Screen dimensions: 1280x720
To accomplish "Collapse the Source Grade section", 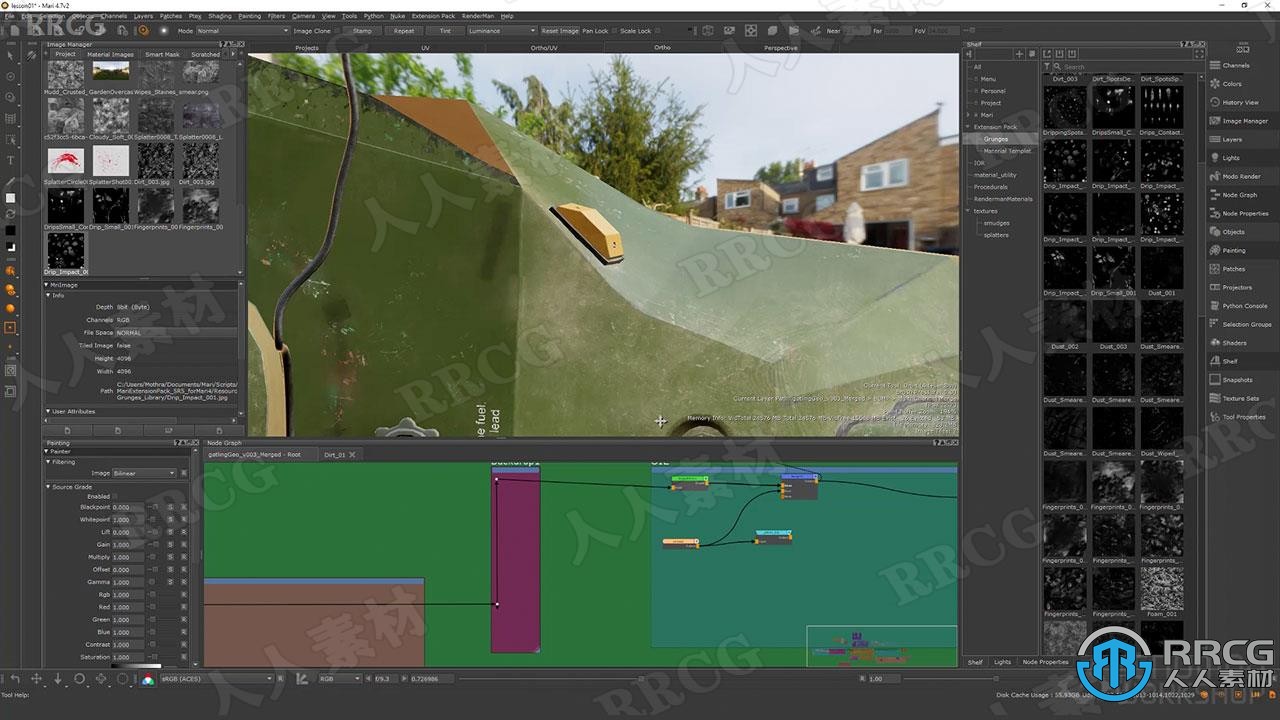I will 48,487.
